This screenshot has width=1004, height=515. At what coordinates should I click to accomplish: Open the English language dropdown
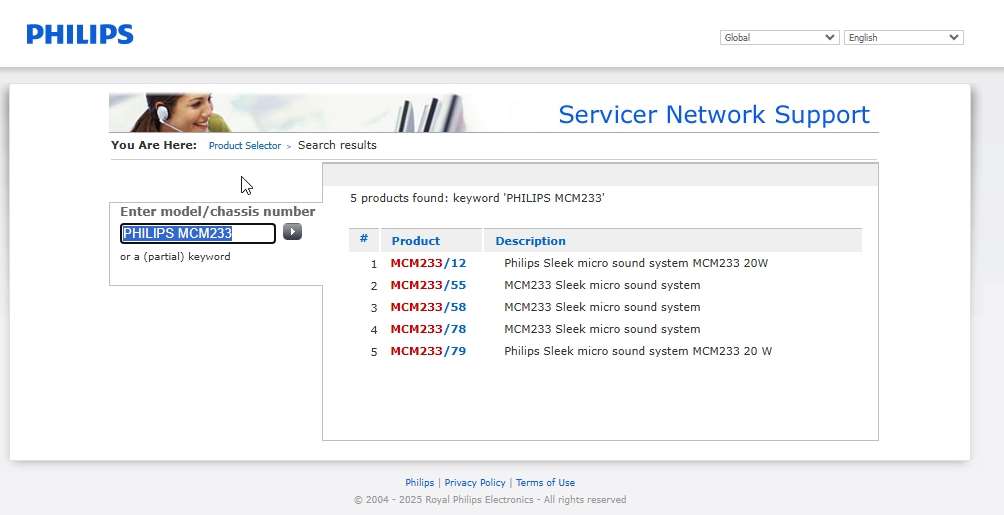tap(903, 38)
